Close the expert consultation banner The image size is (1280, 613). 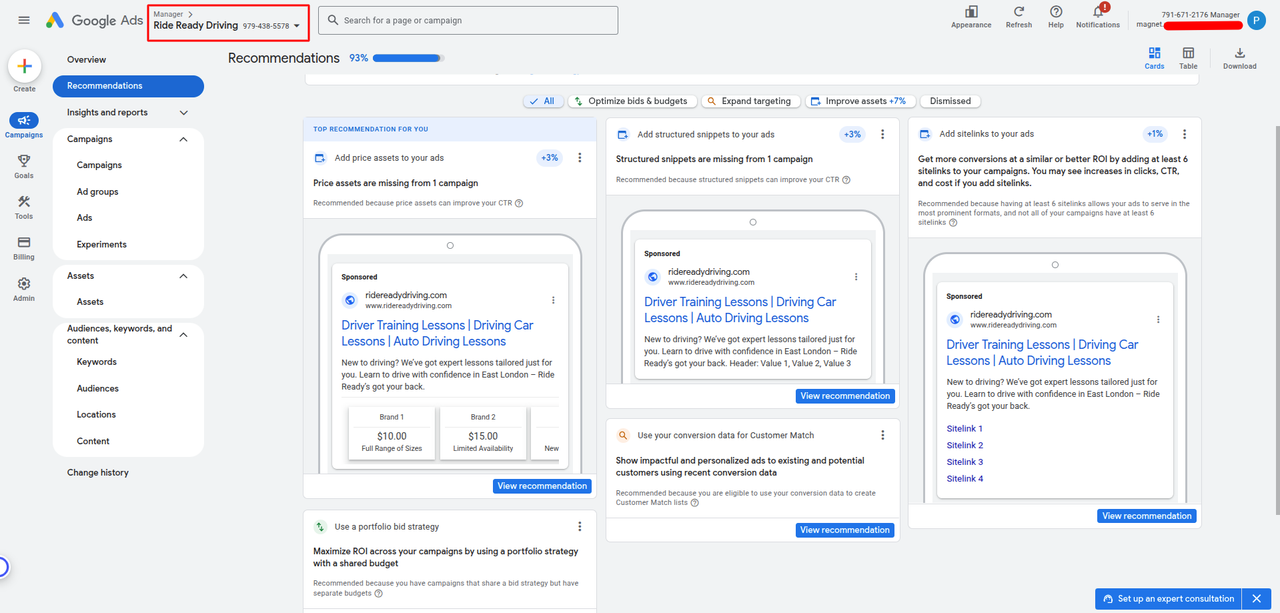click(x=1257, y=599)
